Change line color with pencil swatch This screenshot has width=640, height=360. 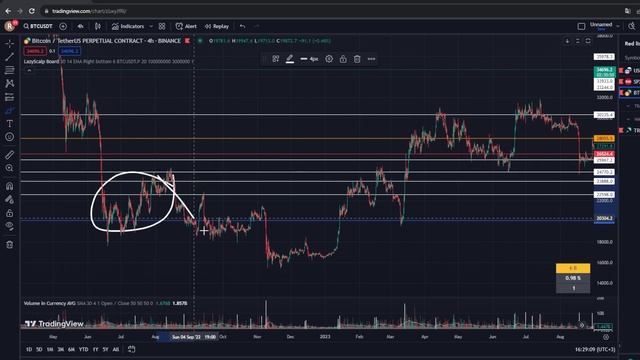point(290,59)
